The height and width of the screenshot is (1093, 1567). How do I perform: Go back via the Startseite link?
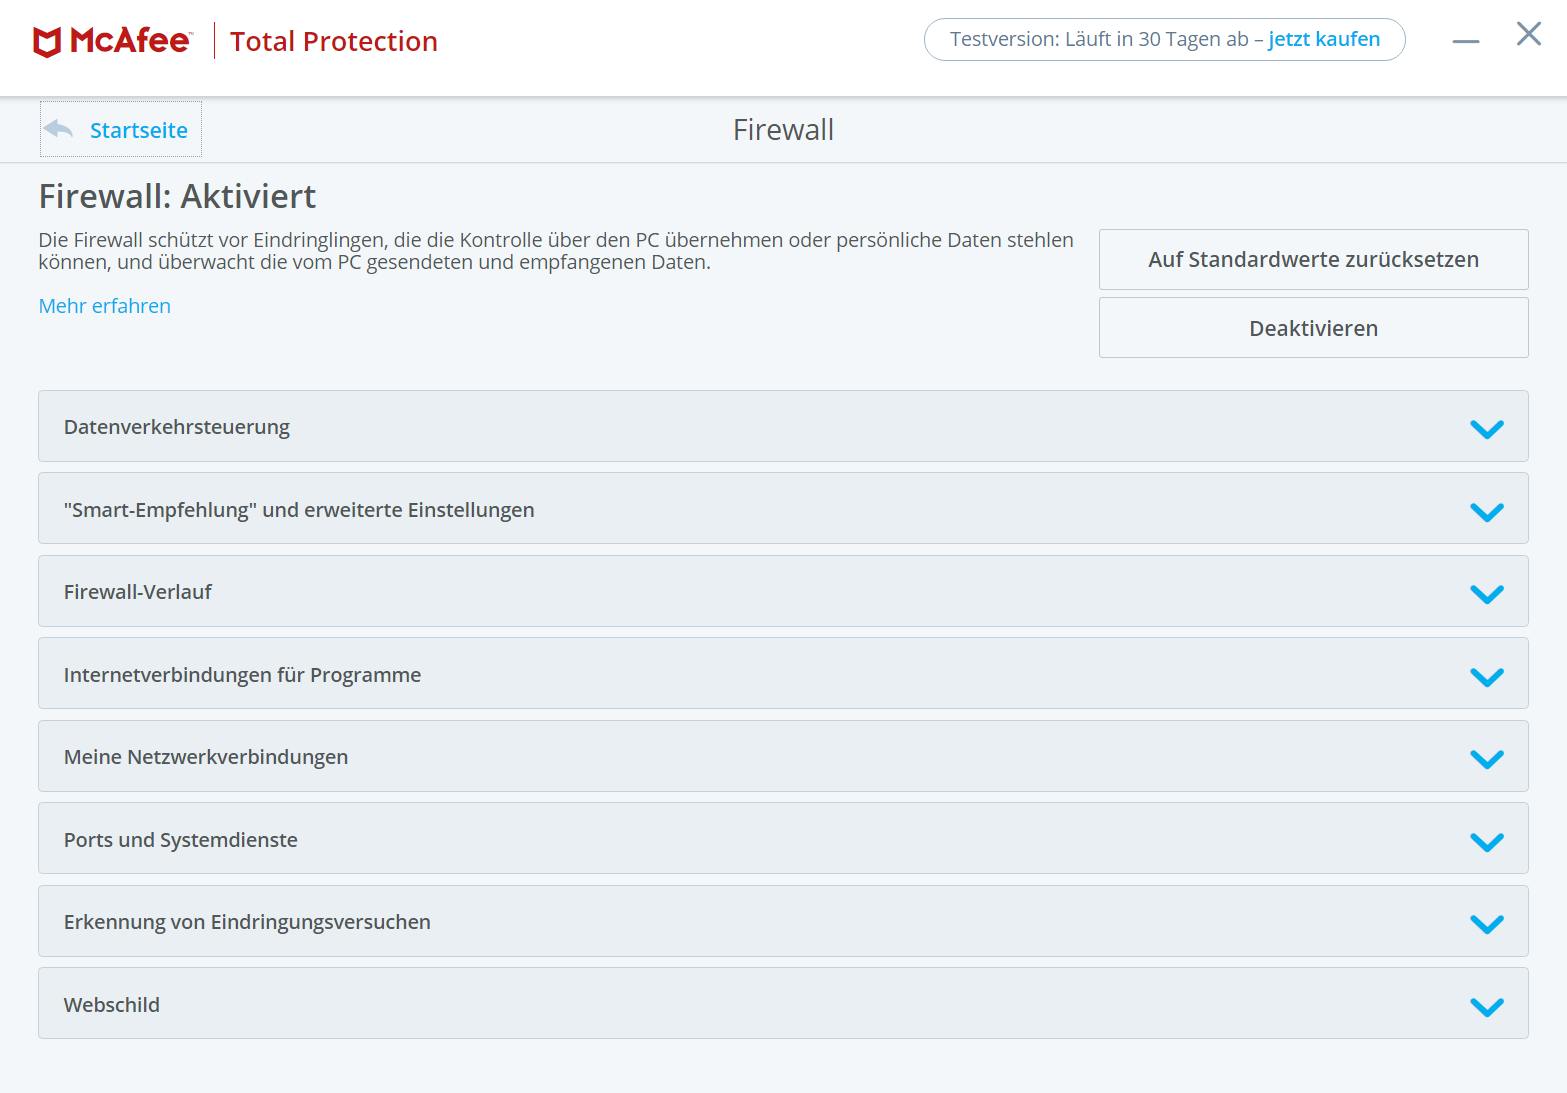point(139,130)
